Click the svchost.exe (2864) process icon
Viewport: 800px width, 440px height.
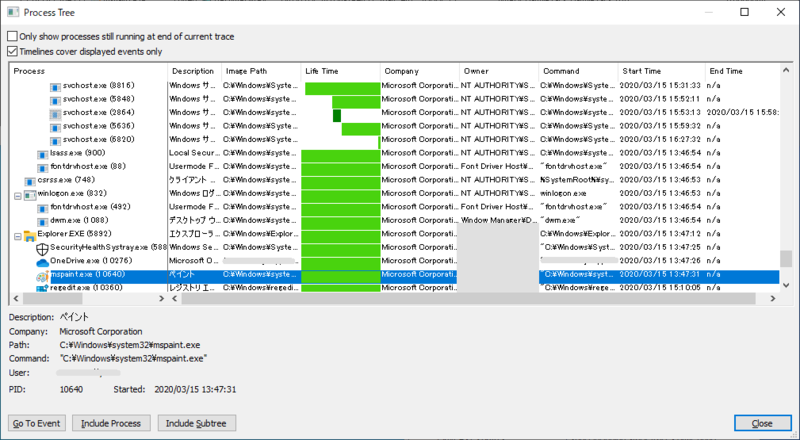tap(55, 114)
